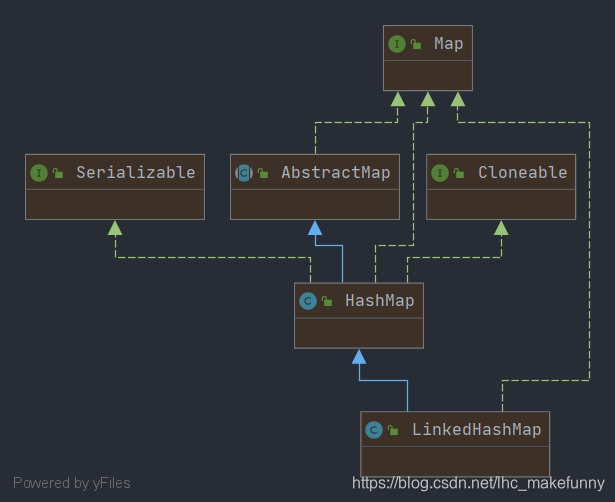The width and height of the screenshot is (615, 502).
Task: Click the public lock icon on HashMap
Action: (327, 301)
